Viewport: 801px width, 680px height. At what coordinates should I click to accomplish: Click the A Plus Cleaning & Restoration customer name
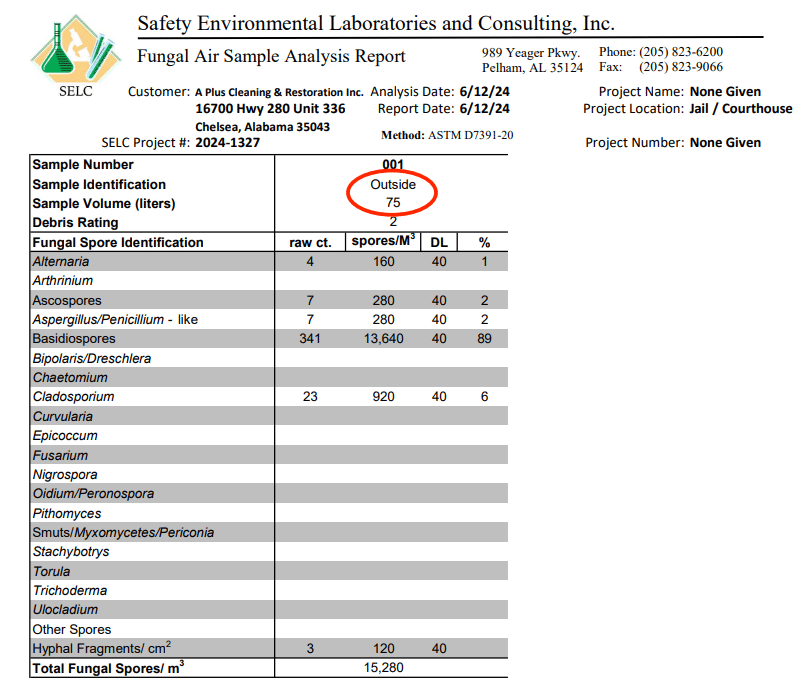pyautogui.click(x=279, y=92)
